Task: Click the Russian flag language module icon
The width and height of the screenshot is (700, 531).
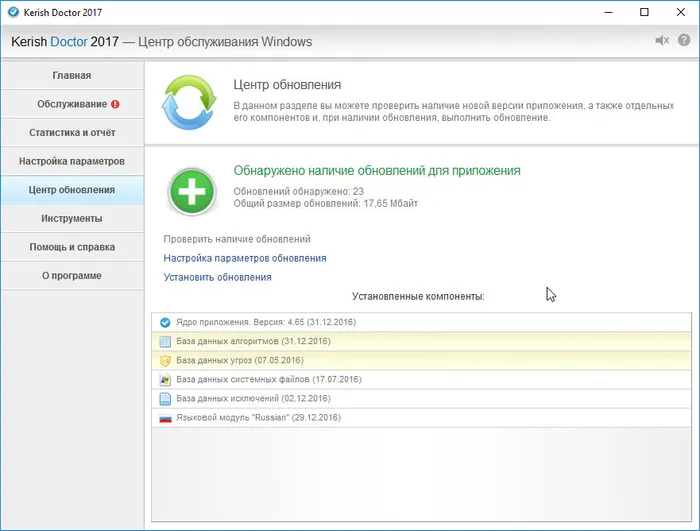Action: (x=165, y=418)
